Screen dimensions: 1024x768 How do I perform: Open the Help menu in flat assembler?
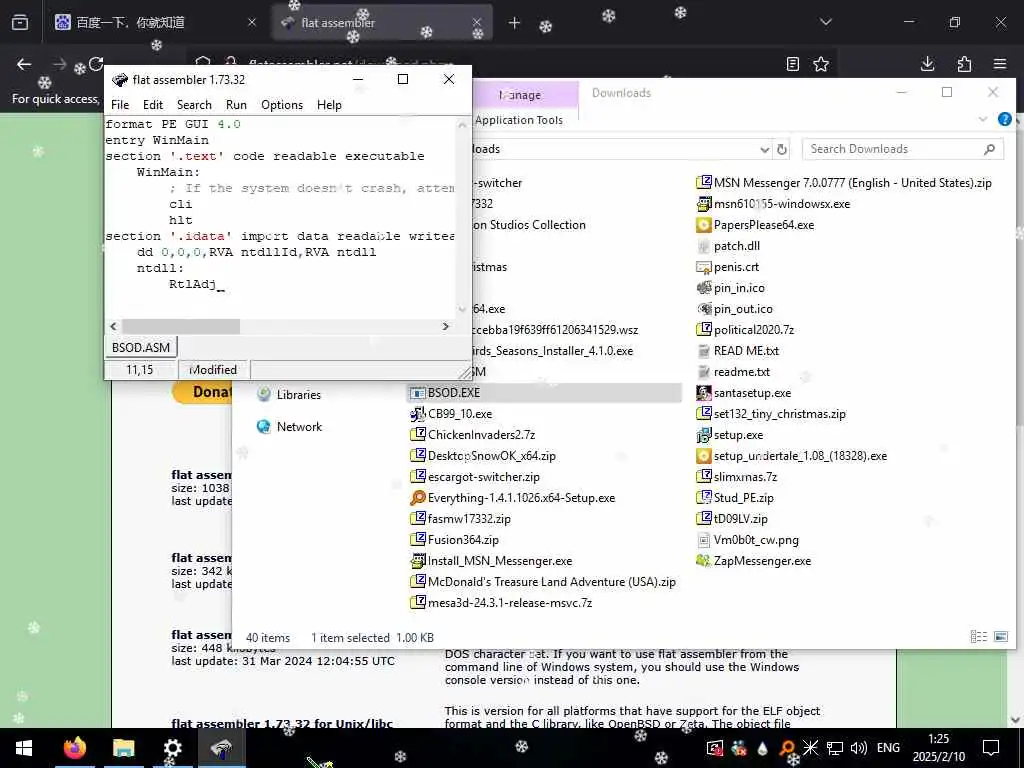(329, 104)
